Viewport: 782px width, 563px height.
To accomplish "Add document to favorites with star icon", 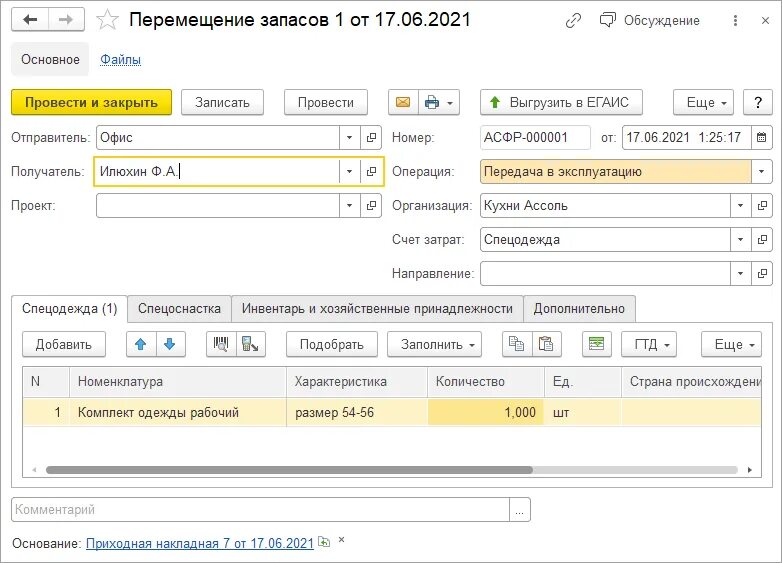I will (107, 20).
